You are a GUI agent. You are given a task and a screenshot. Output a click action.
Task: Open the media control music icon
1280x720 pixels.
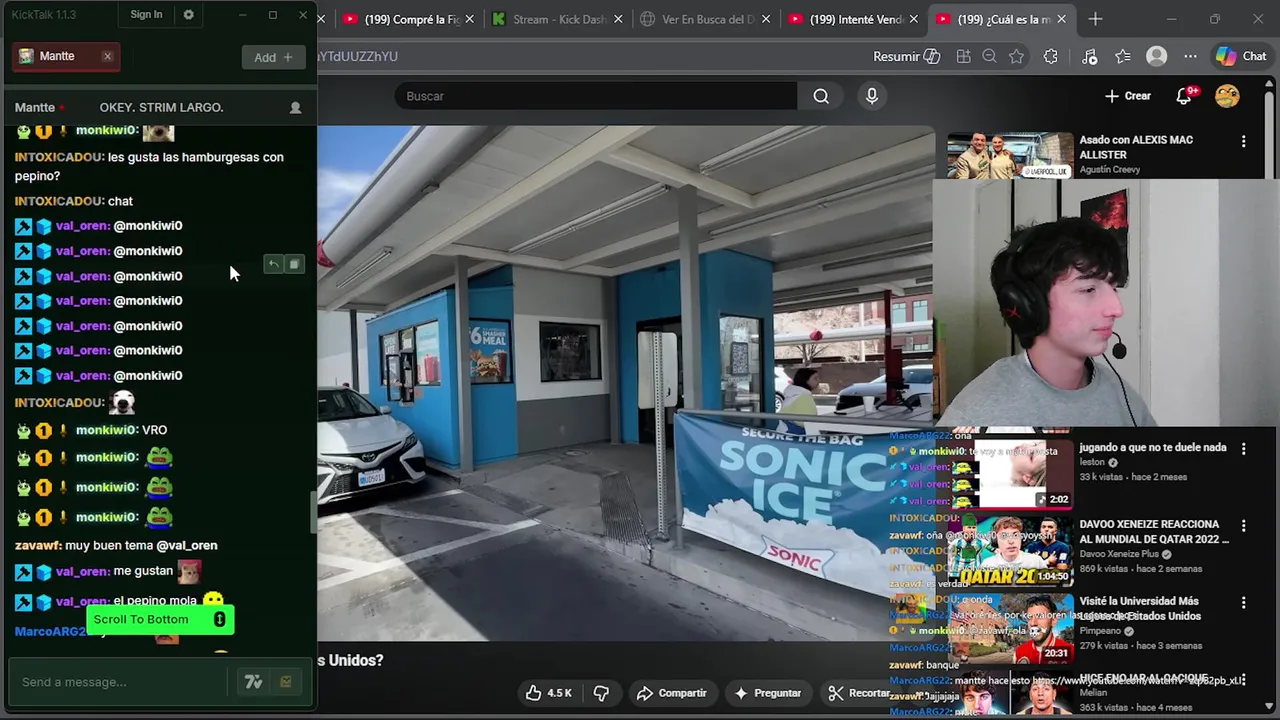[x=1090, y=57]
